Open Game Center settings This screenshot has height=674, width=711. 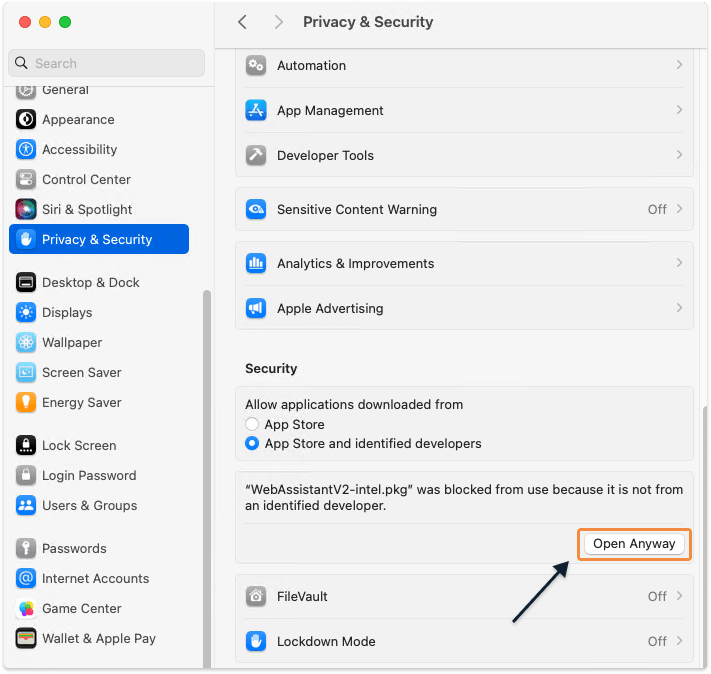pos(99,608)
